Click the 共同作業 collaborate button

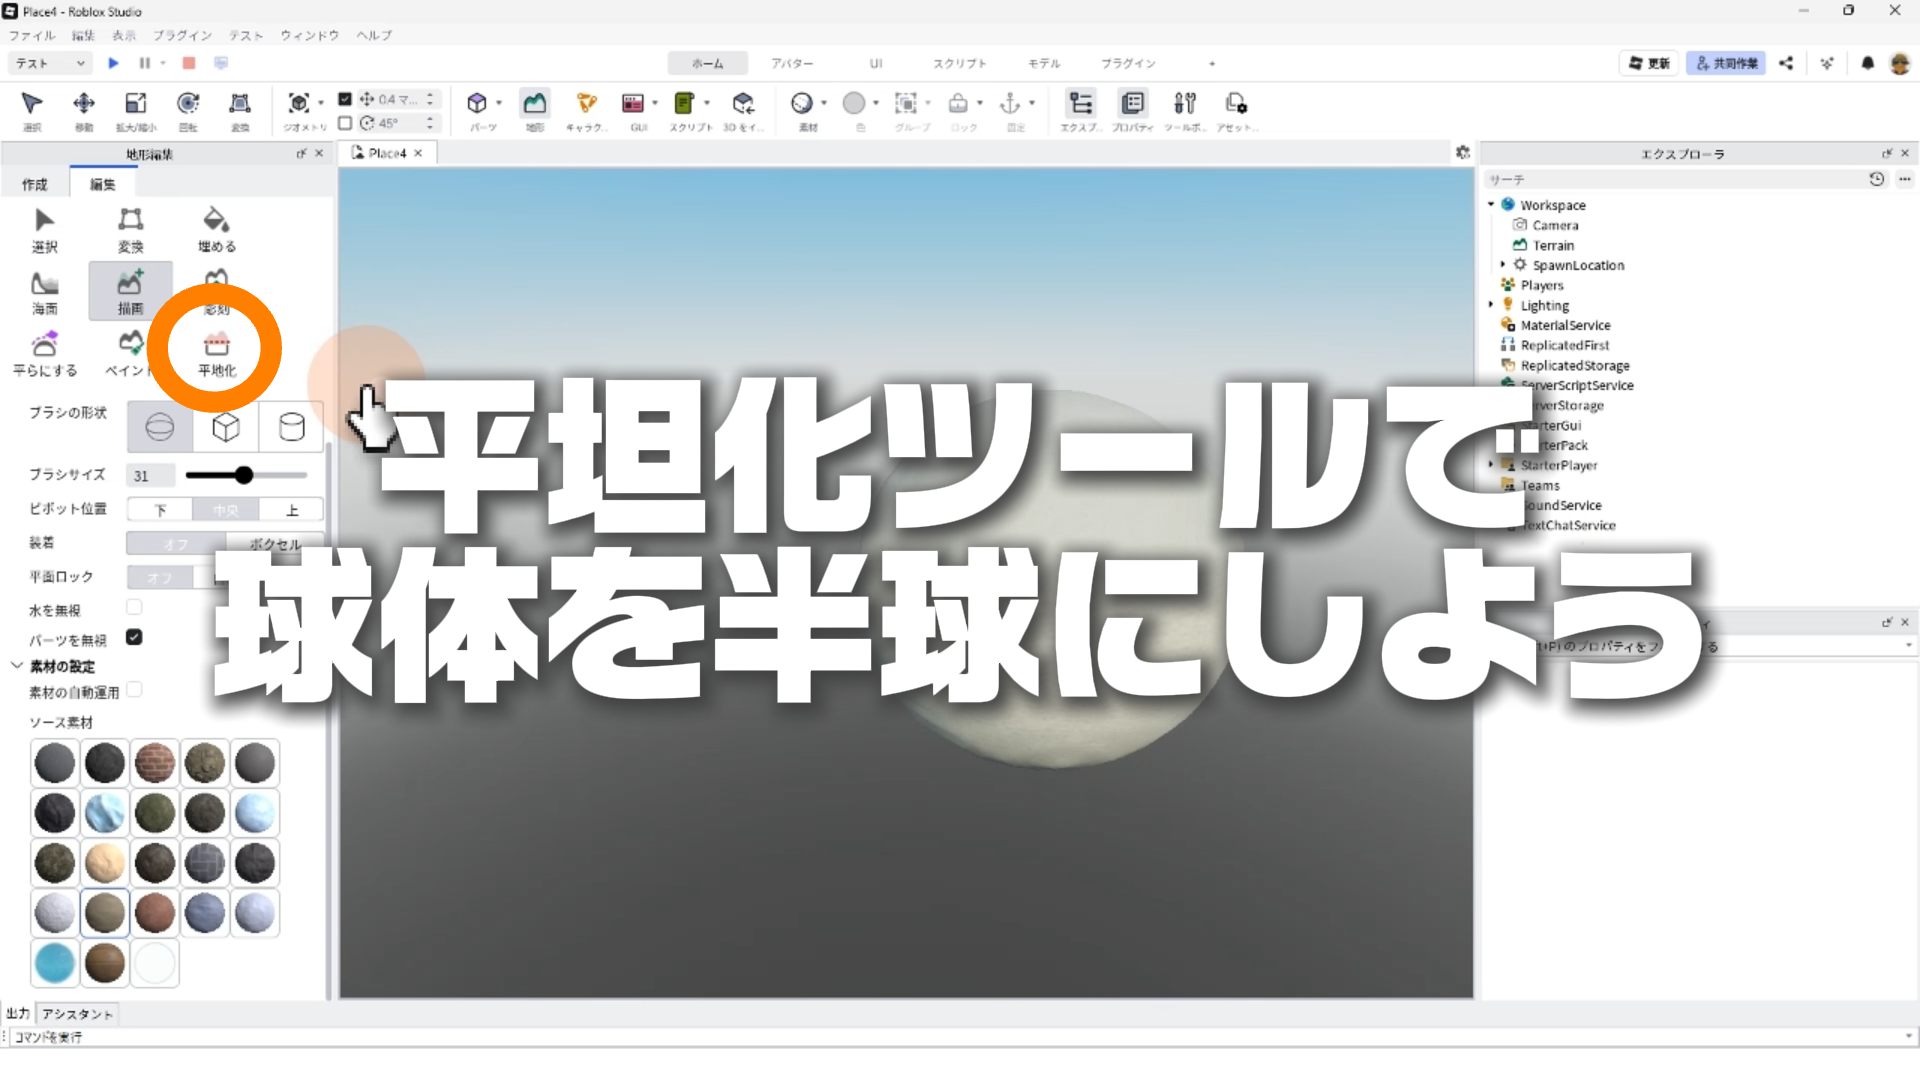point(1725,63)
